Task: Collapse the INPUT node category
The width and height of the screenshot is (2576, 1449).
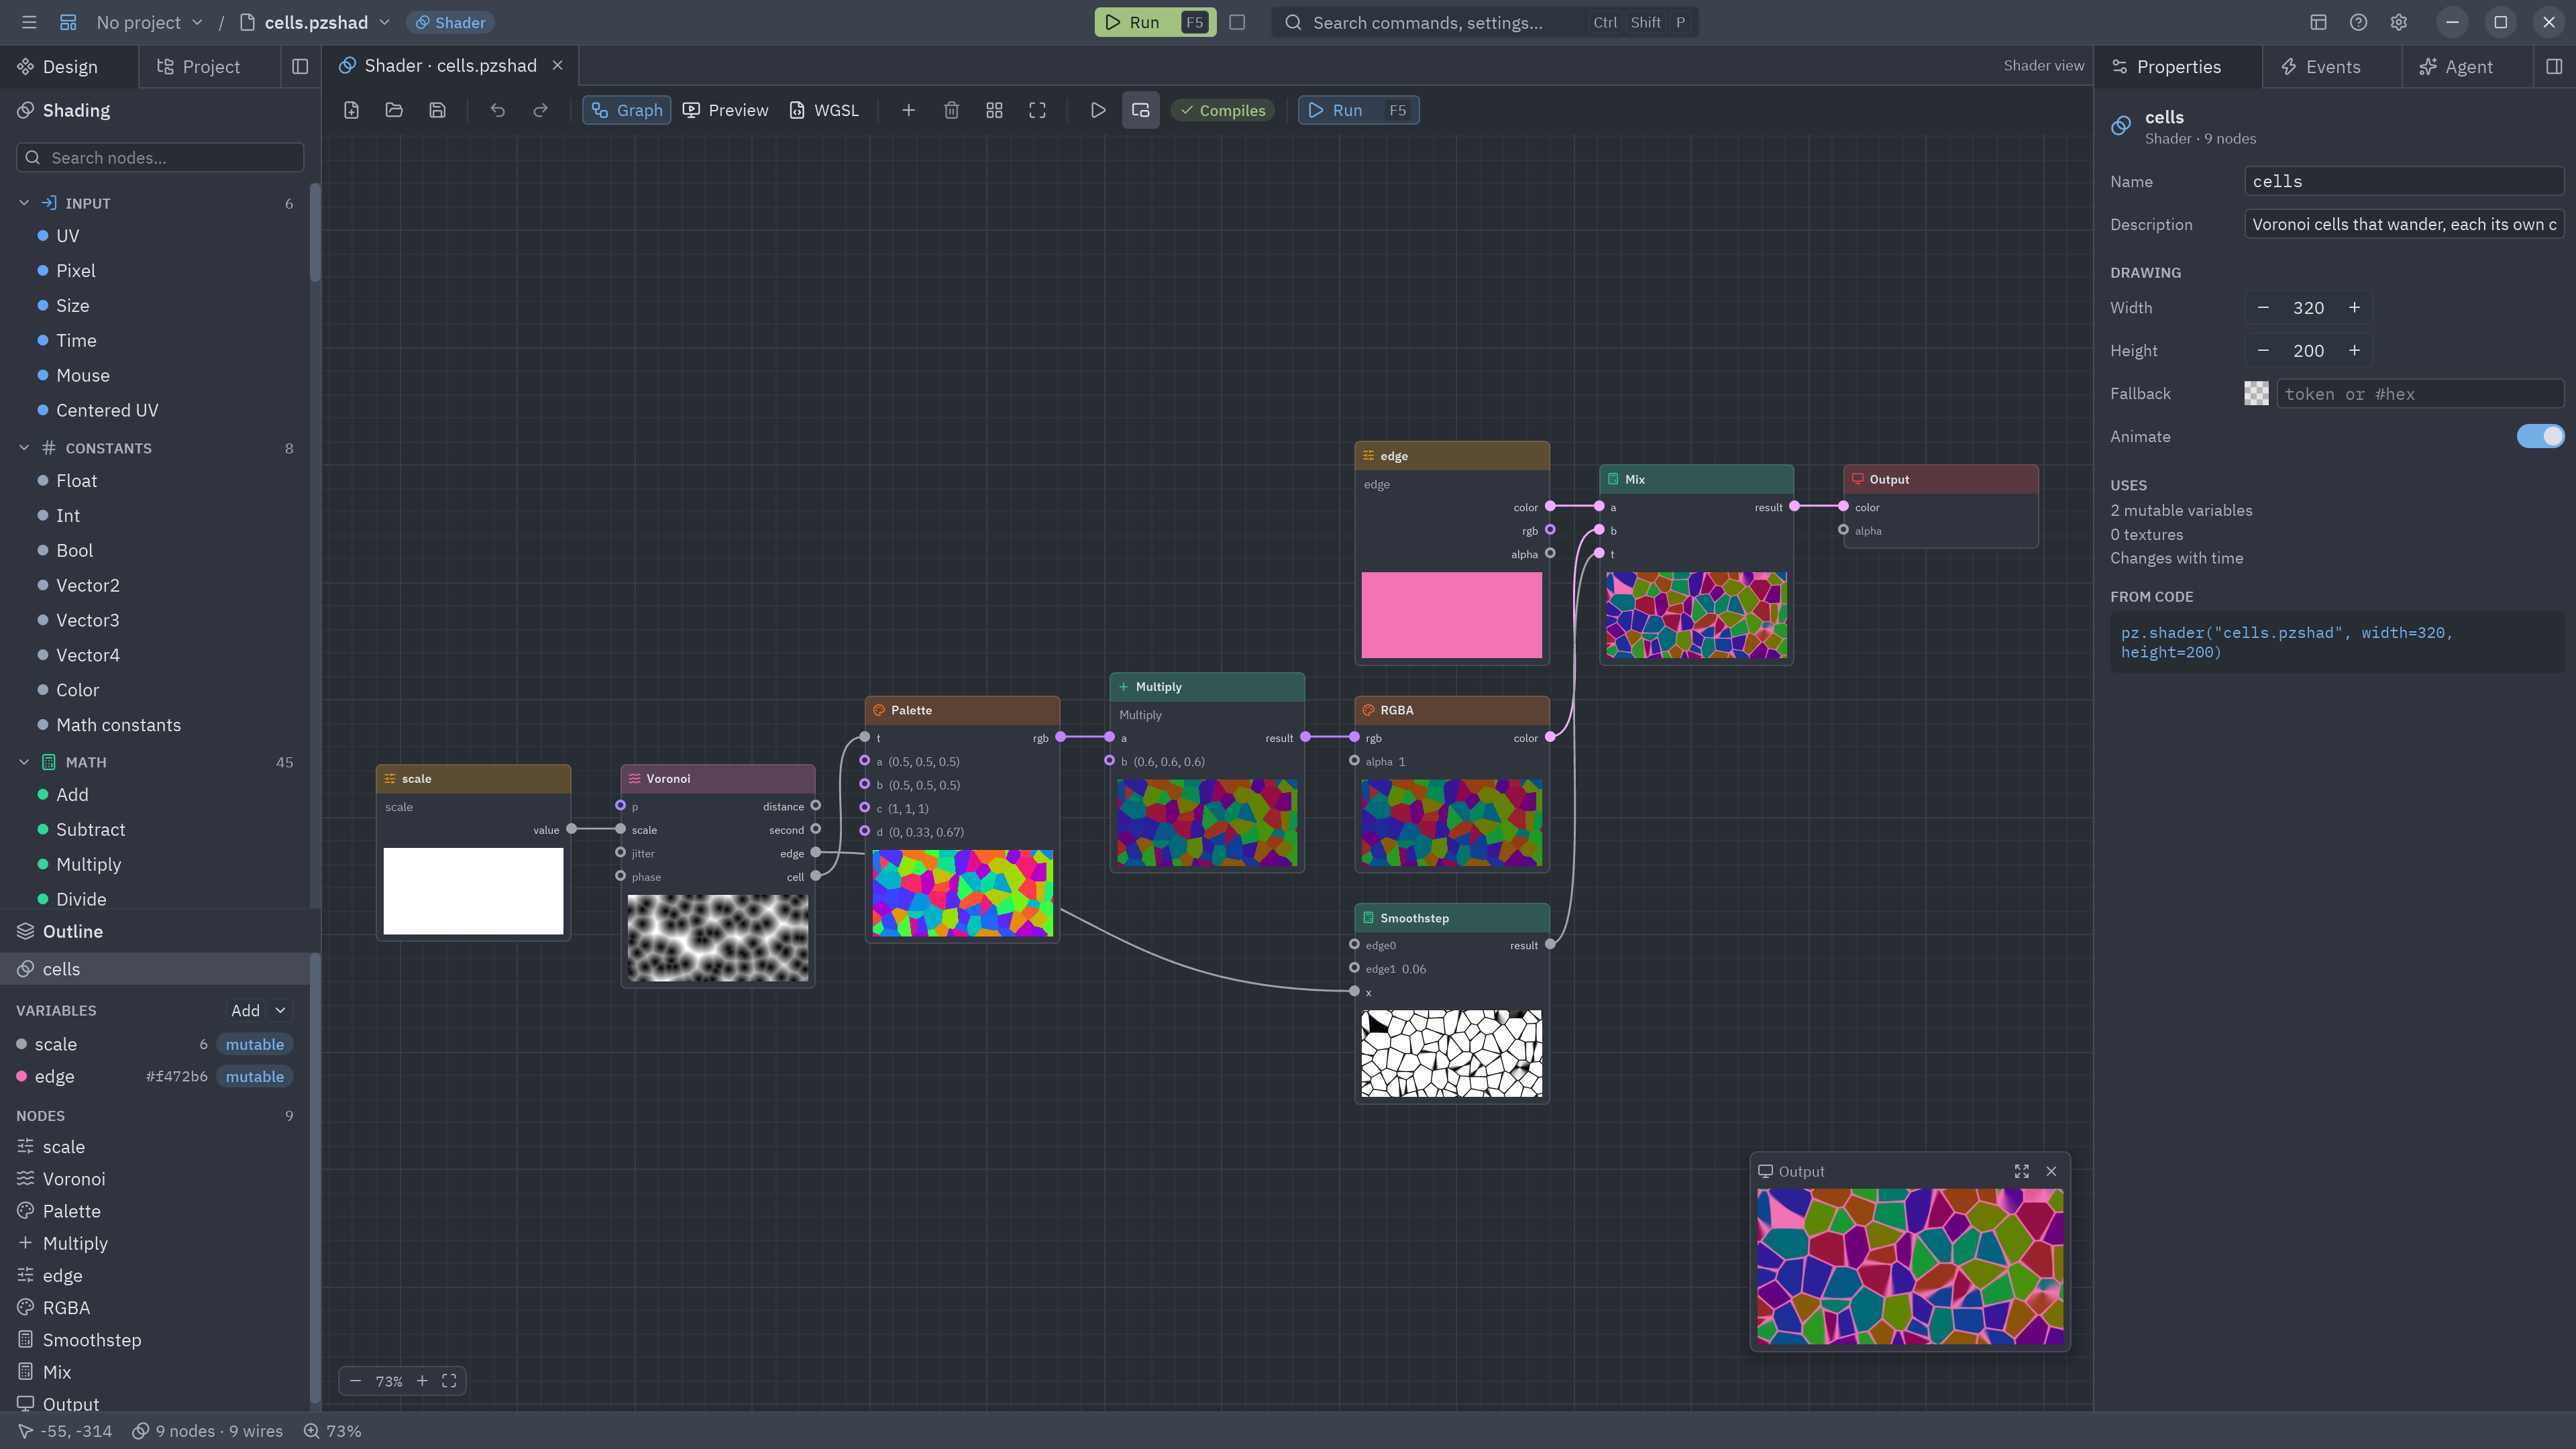Action: tap(24, 203)
